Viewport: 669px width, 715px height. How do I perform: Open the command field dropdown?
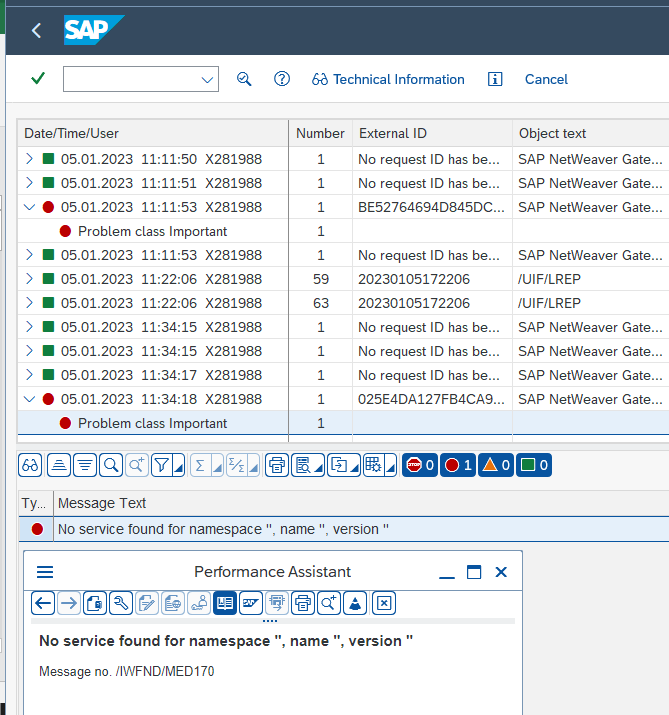coord(207,80)
